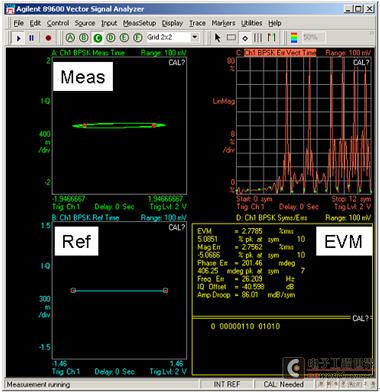Open the Markers menu

[x=223, y=23]
